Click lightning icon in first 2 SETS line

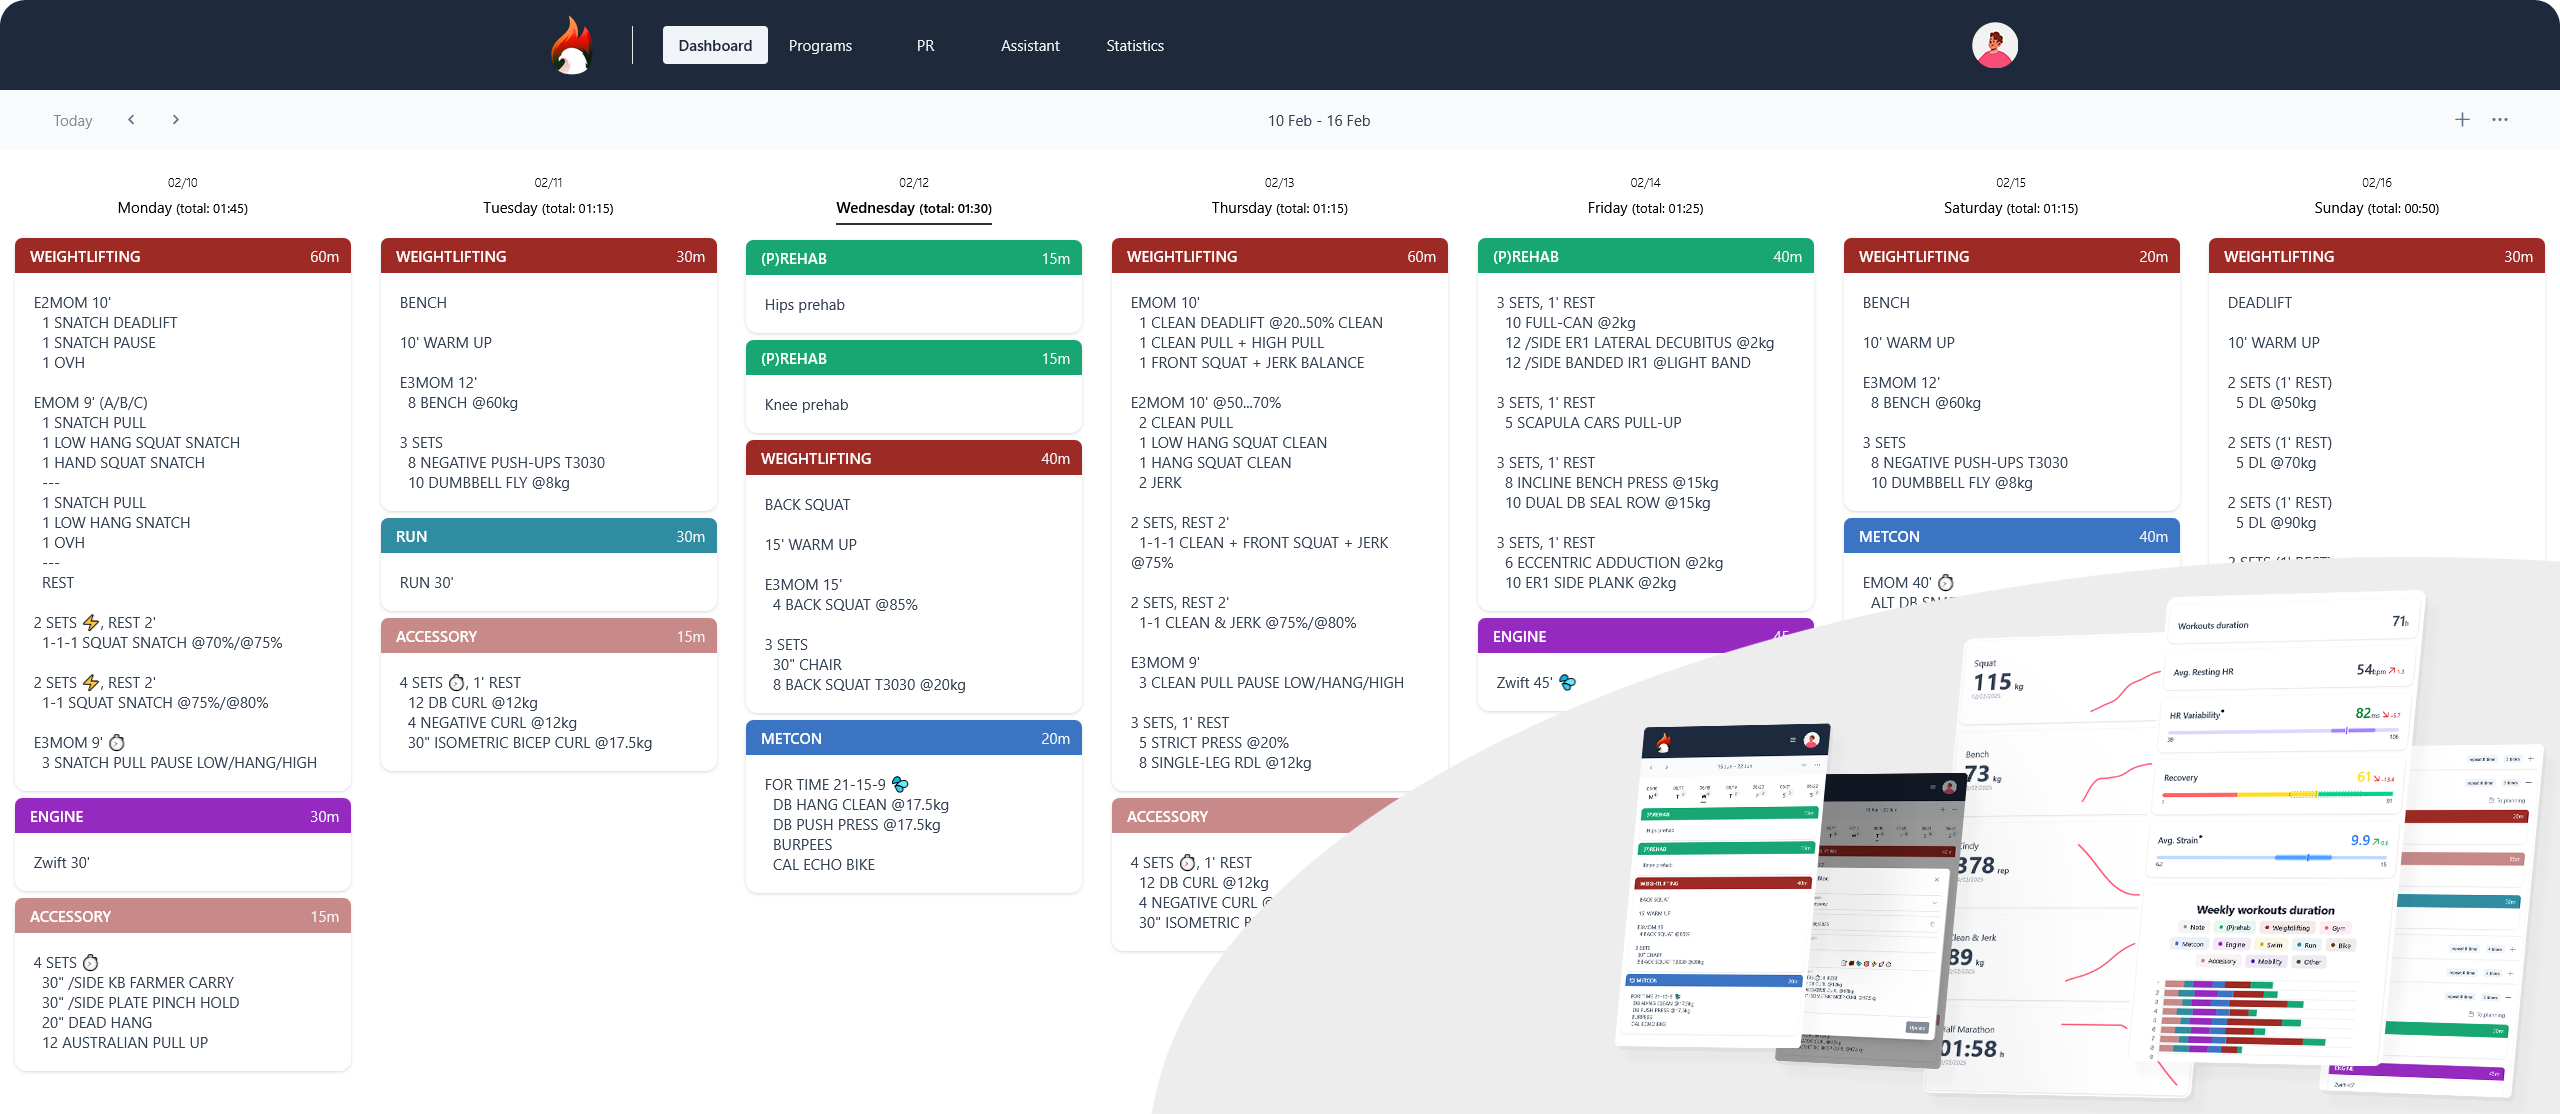point(91,623)
